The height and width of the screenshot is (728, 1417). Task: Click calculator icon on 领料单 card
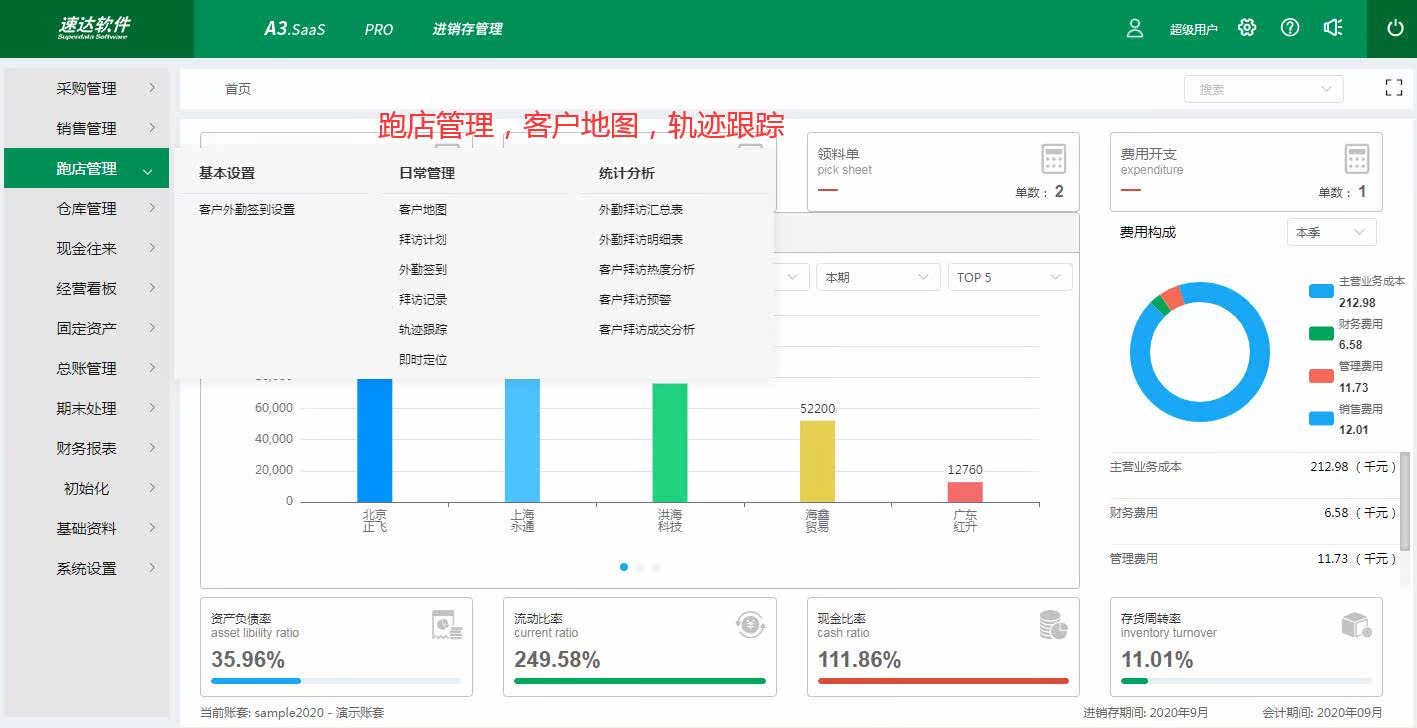point(1053,159)
